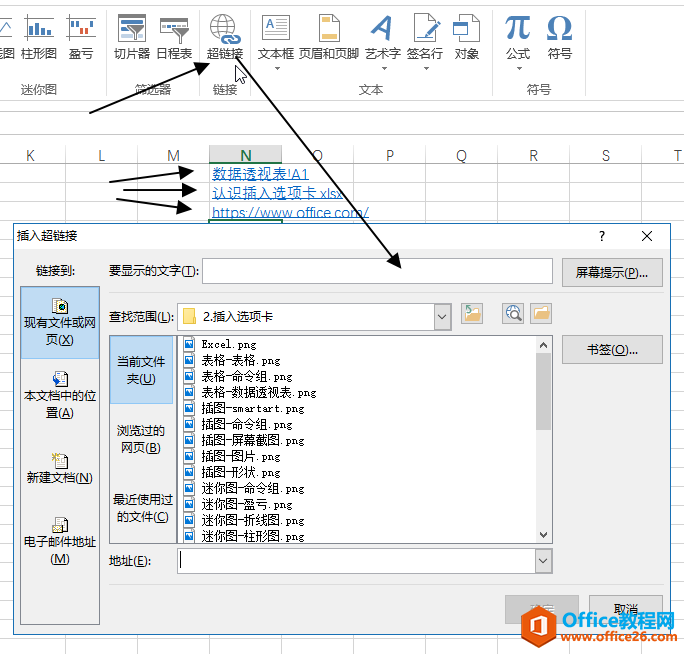Expand the WordArt (艺术字) dropdown arrow
684x654 pixels.
(384, 68)
